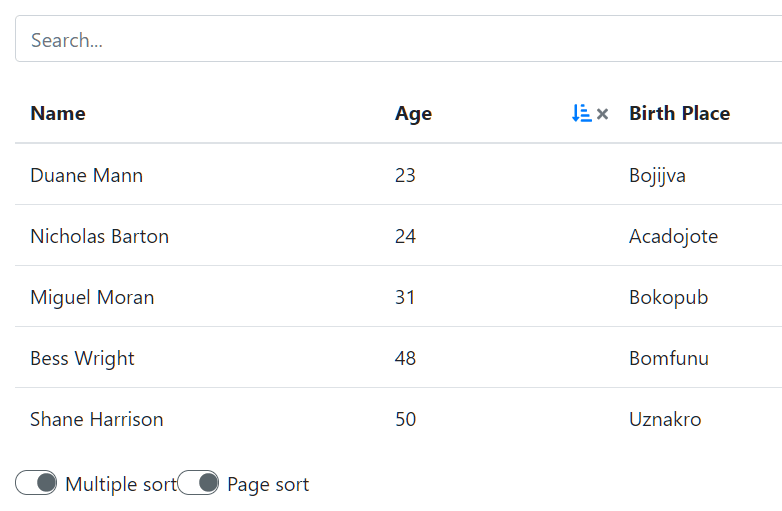Image resolution: width=782 pixels, height=511 pixels.
Task: Sort by the Birth Place column header
Action: (x=680, y=114)
